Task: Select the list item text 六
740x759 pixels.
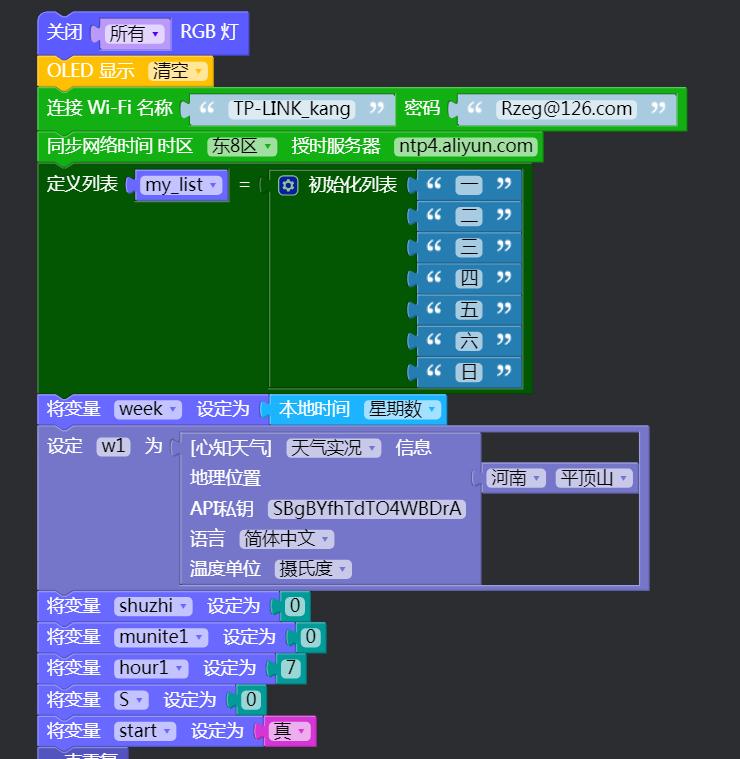Action: pos(468,341)
